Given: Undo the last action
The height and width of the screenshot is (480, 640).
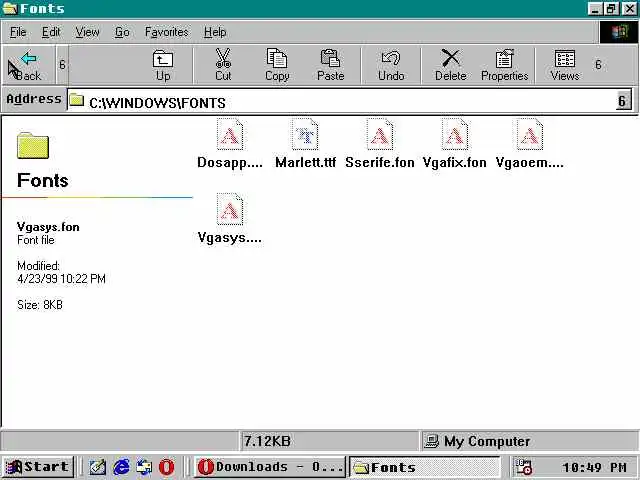Looking at the screenshot, I should (391, 65).
